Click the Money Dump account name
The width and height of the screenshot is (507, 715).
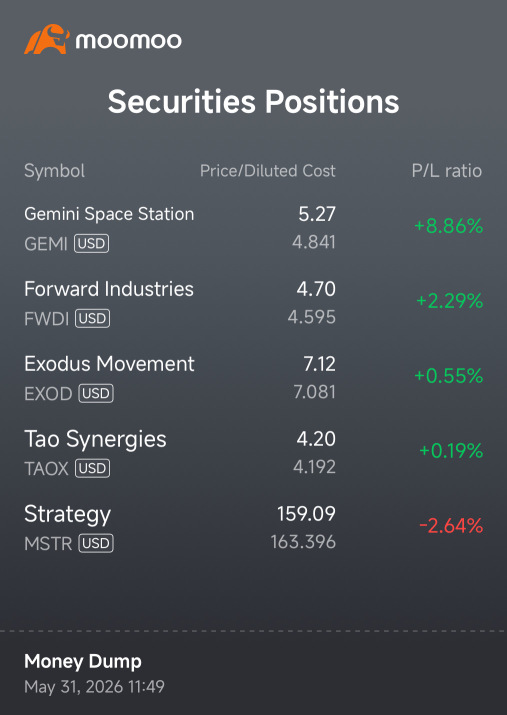pos(83,661)
